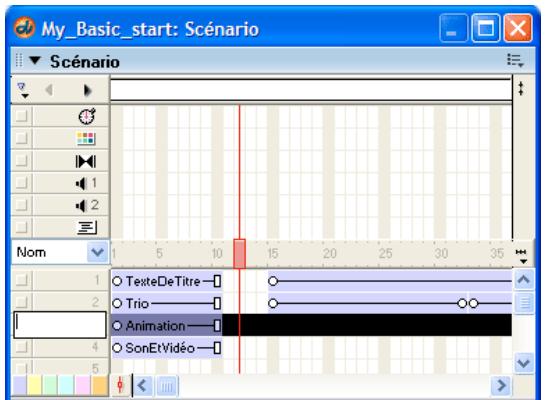Select the black sprite span in channel 3
This screenshot has width=545, height=400.
tap(367, 325)
